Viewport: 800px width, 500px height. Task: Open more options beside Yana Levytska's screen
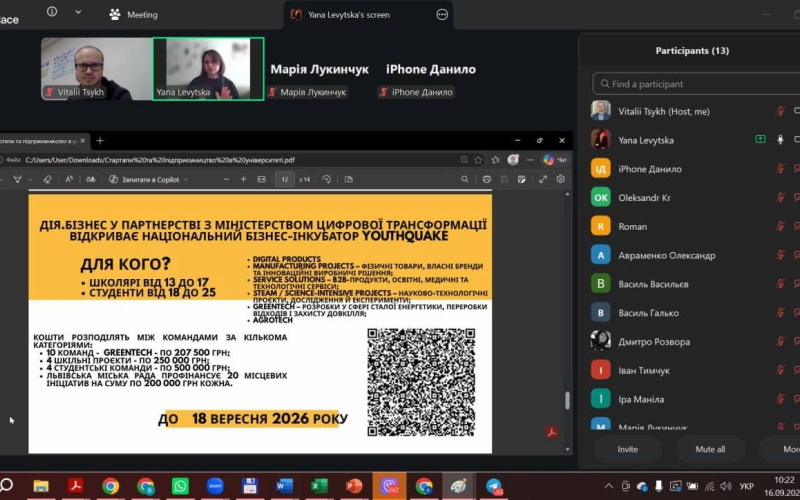tap(442, 15)
